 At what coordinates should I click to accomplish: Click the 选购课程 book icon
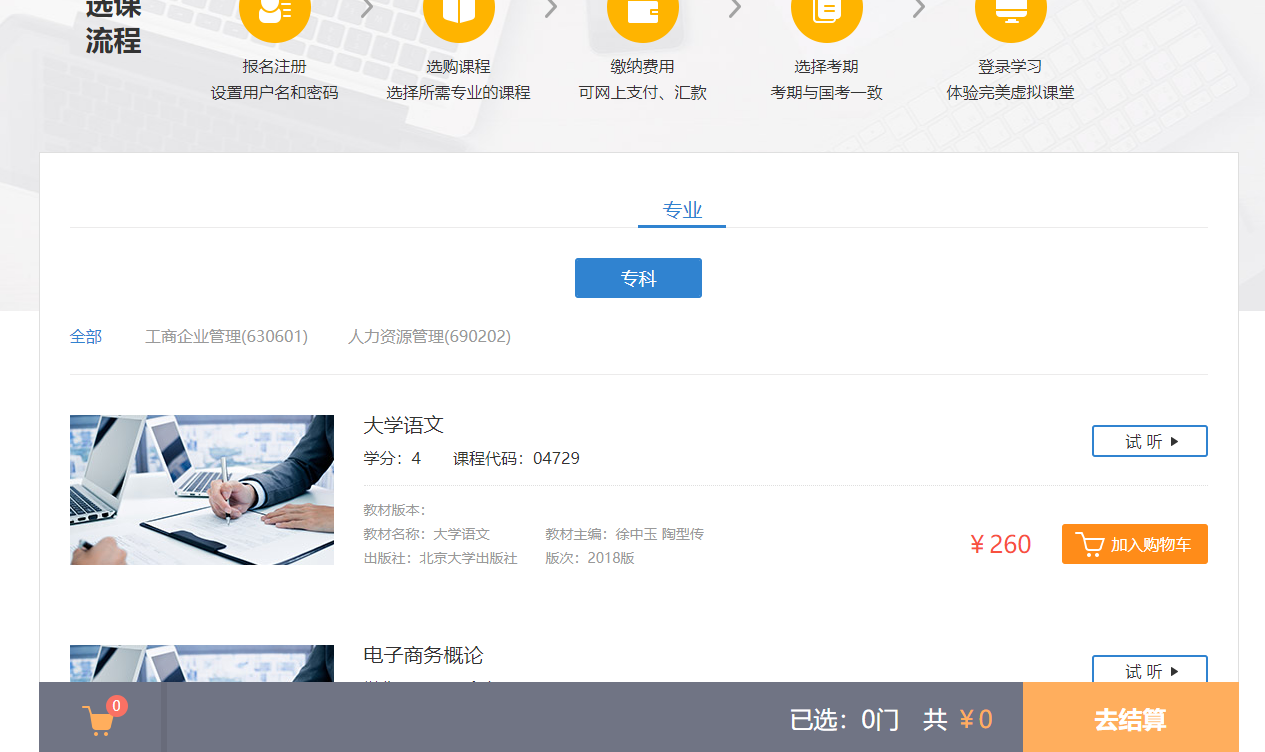[459, 12]
